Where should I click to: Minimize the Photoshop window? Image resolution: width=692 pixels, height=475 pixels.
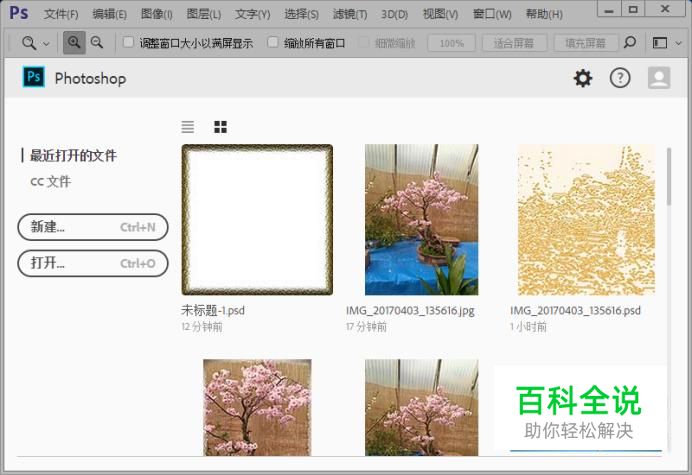coord(609,10)
